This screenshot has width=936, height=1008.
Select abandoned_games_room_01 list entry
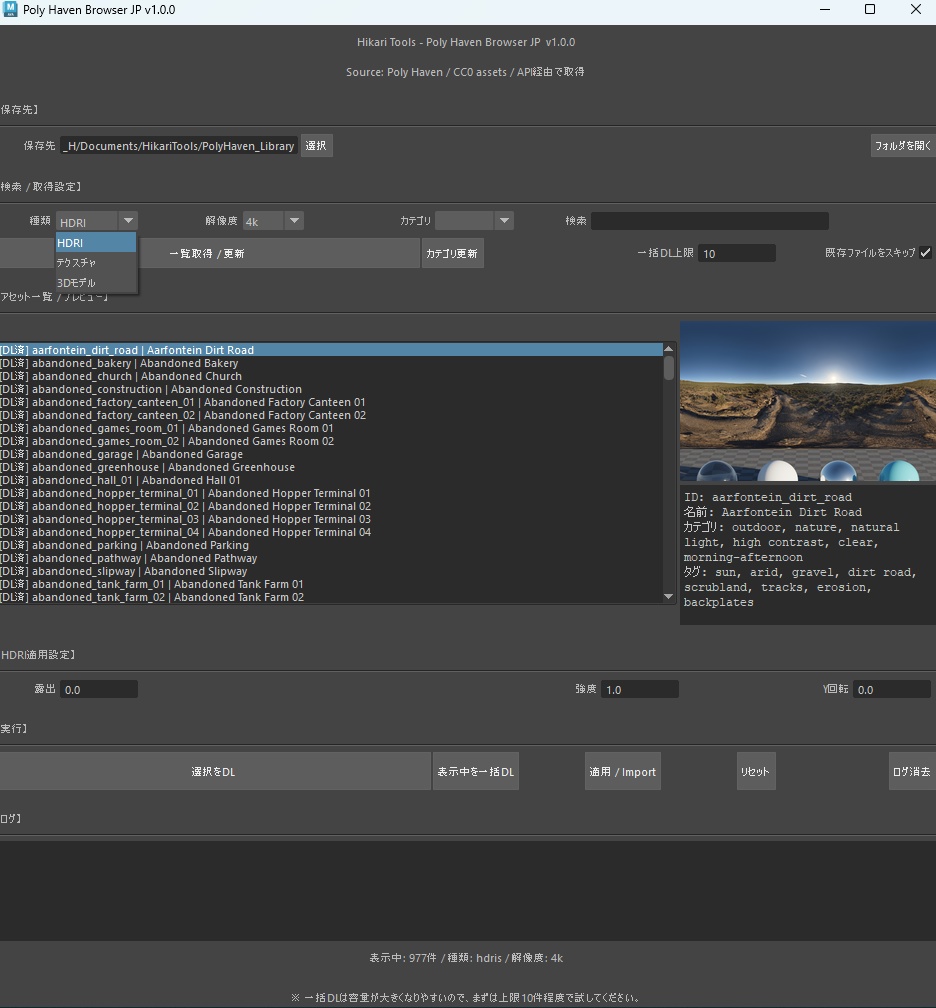pyautogui.click(x=331, y=428)
